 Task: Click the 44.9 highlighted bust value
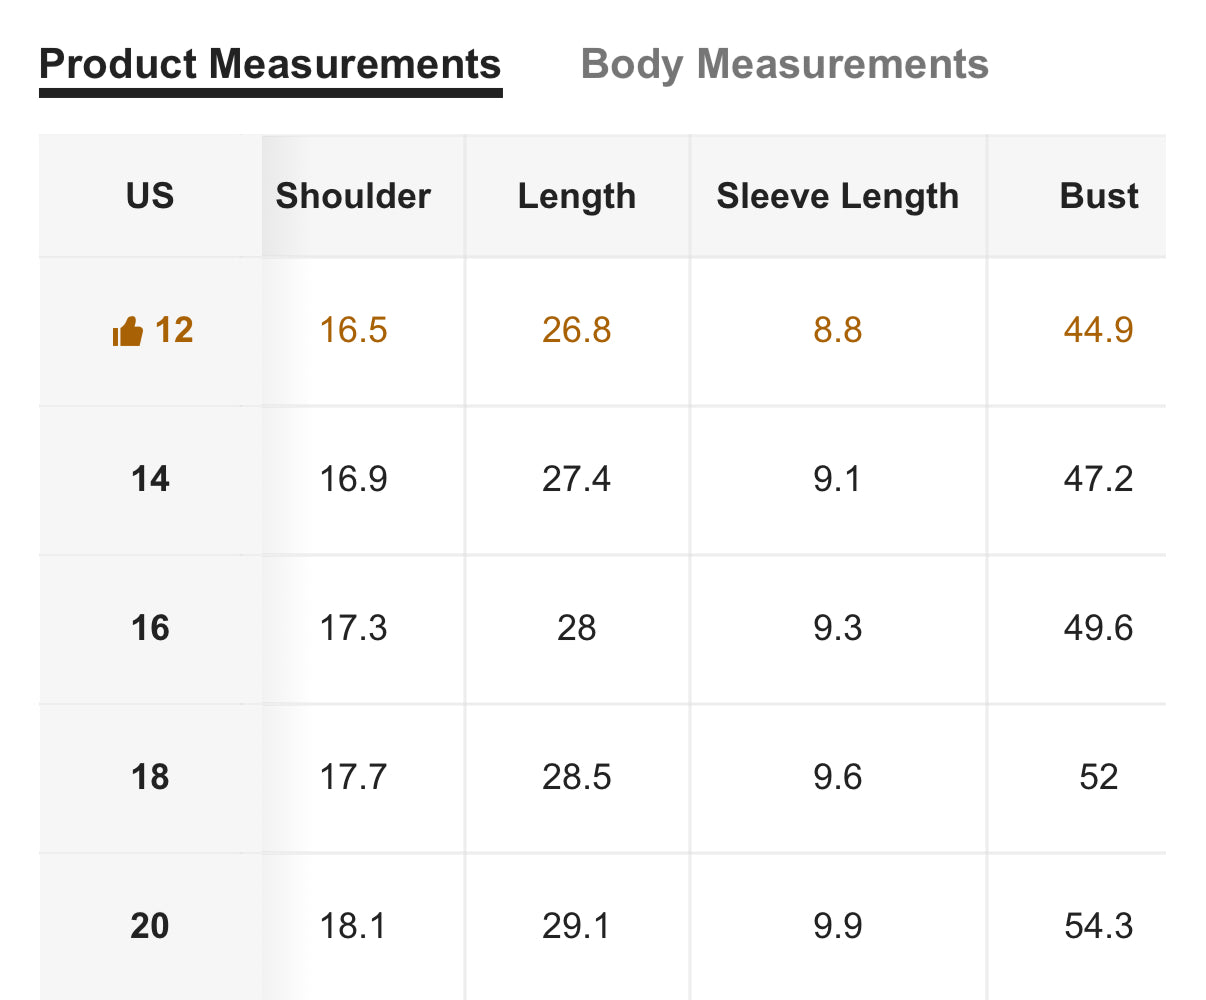pos(1099,330)
